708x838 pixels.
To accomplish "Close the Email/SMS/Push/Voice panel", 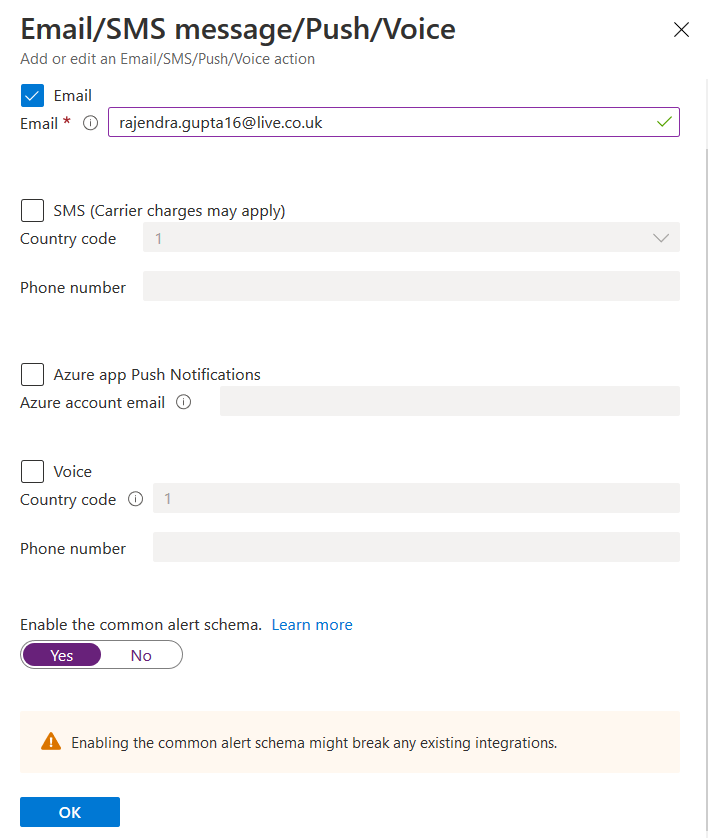I will (x=682, y=30).
